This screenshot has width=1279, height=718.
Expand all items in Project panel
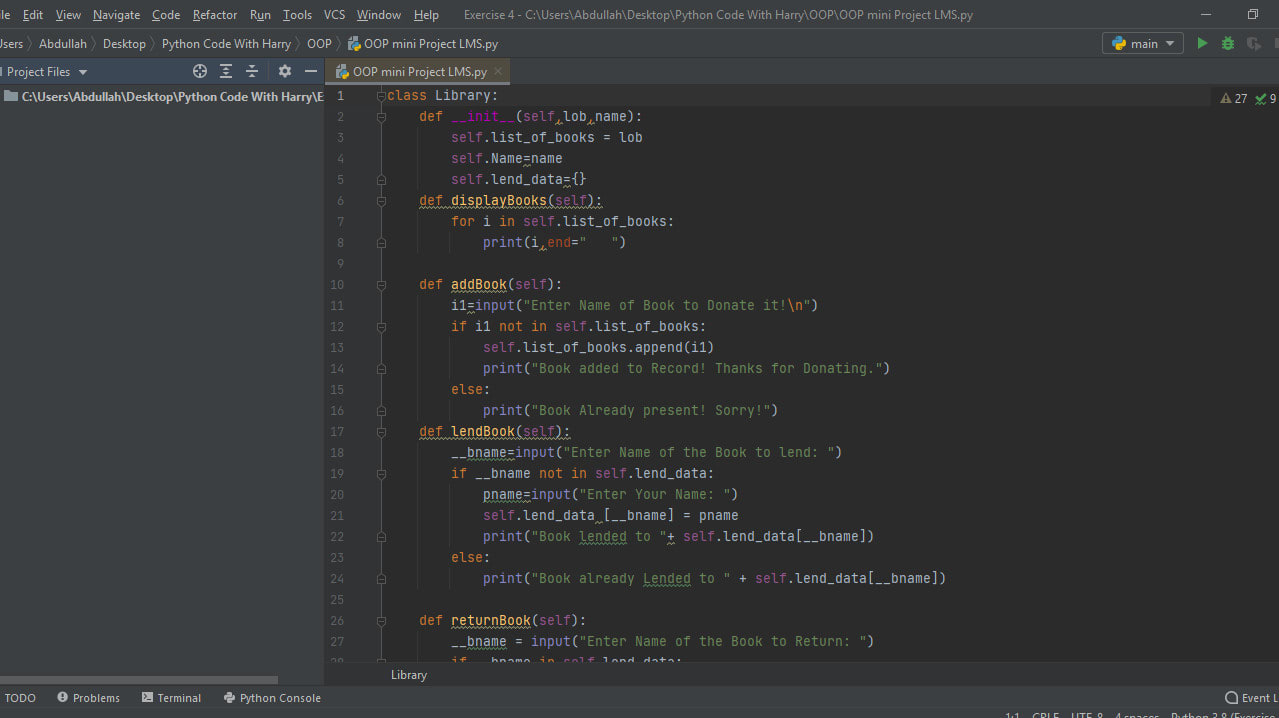[x=226, y=71]
